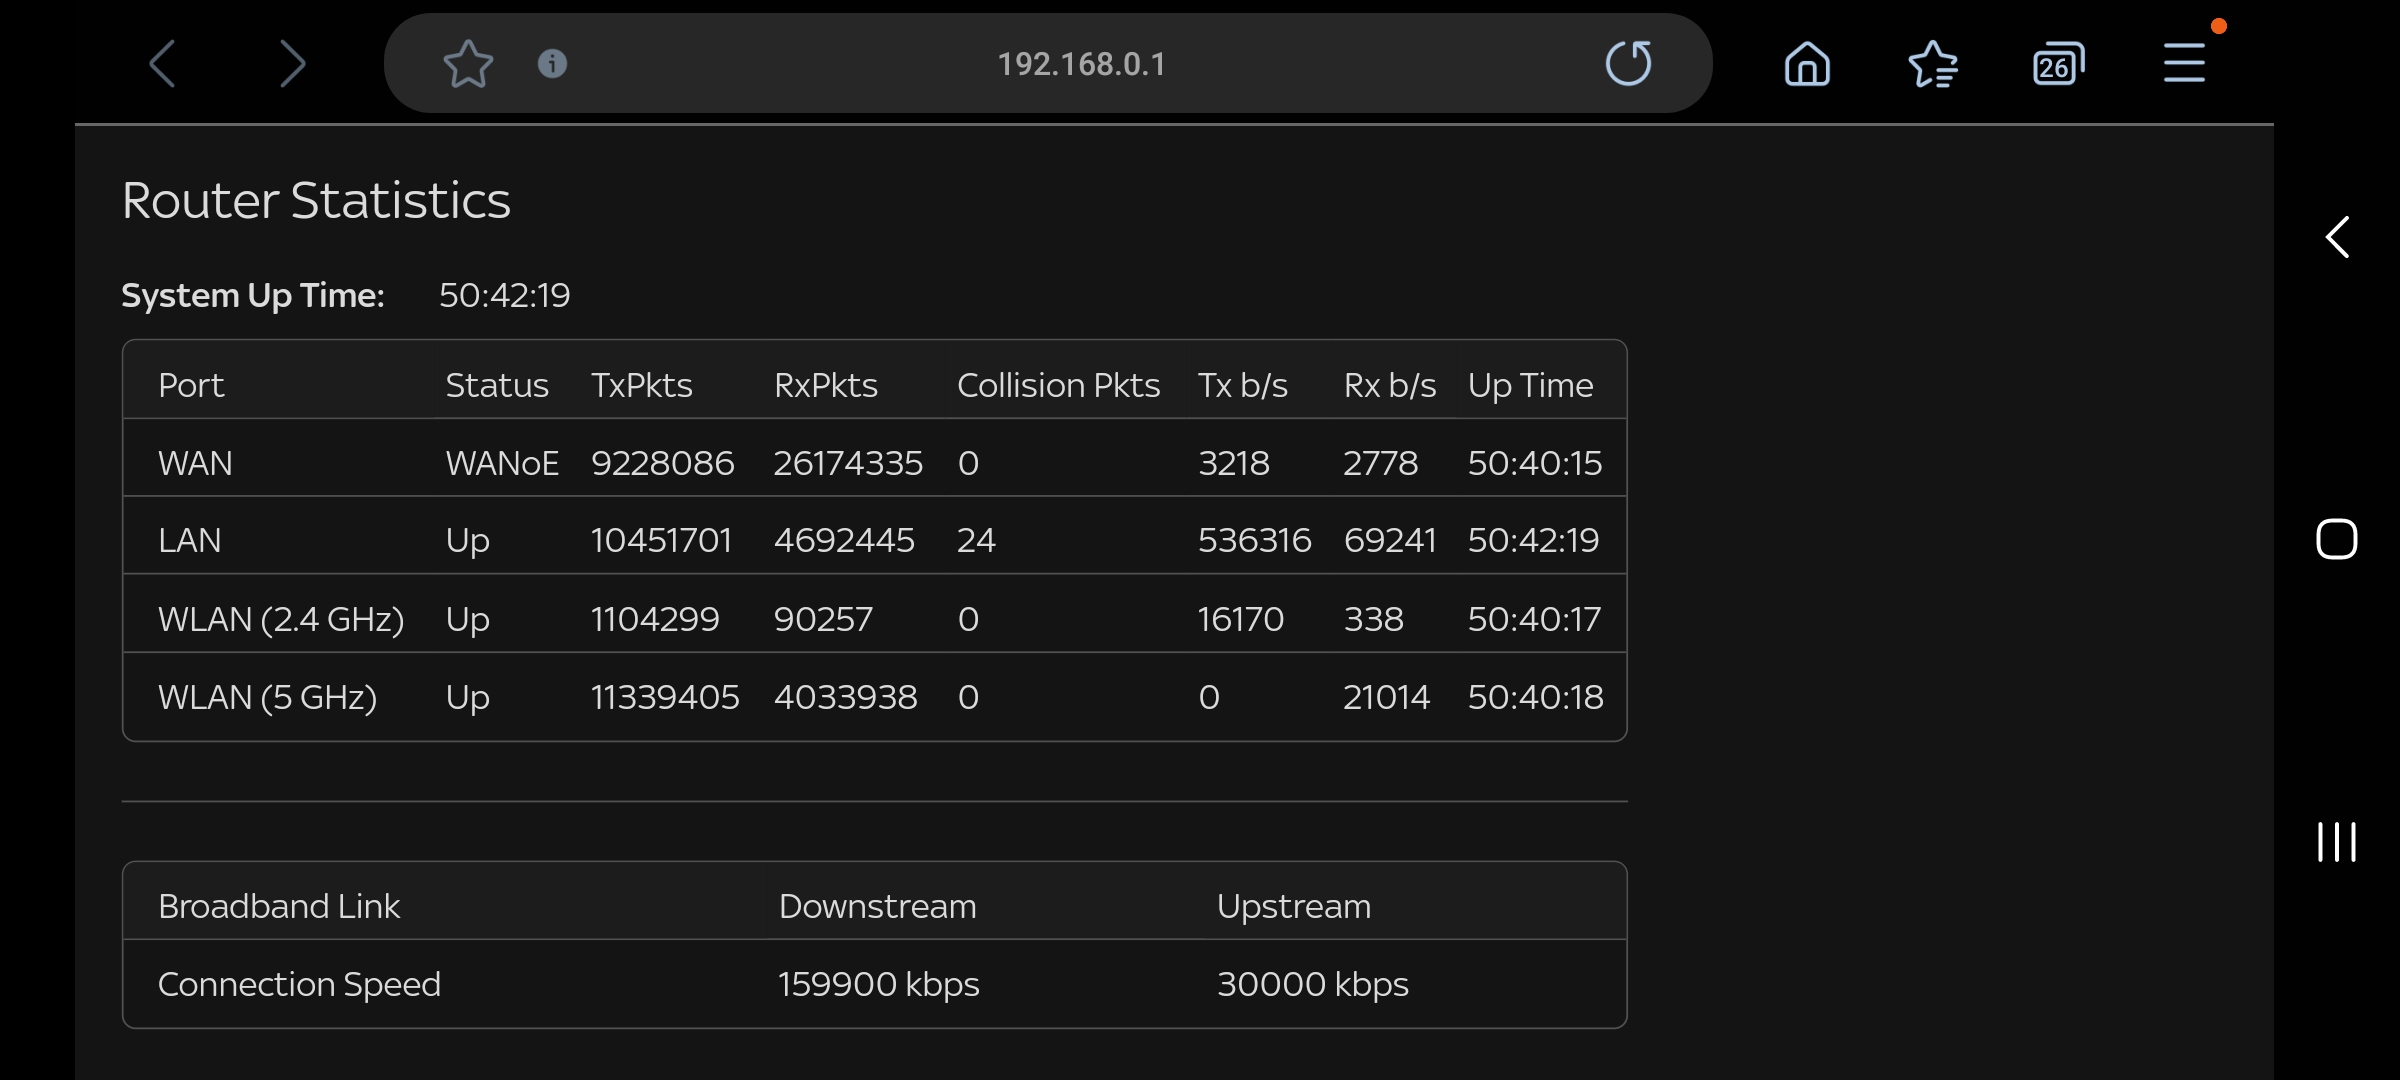Viewport: 2400px width, 1080px height.
Task: Click the browser forward arrow
Action: [x=291, y=64]
